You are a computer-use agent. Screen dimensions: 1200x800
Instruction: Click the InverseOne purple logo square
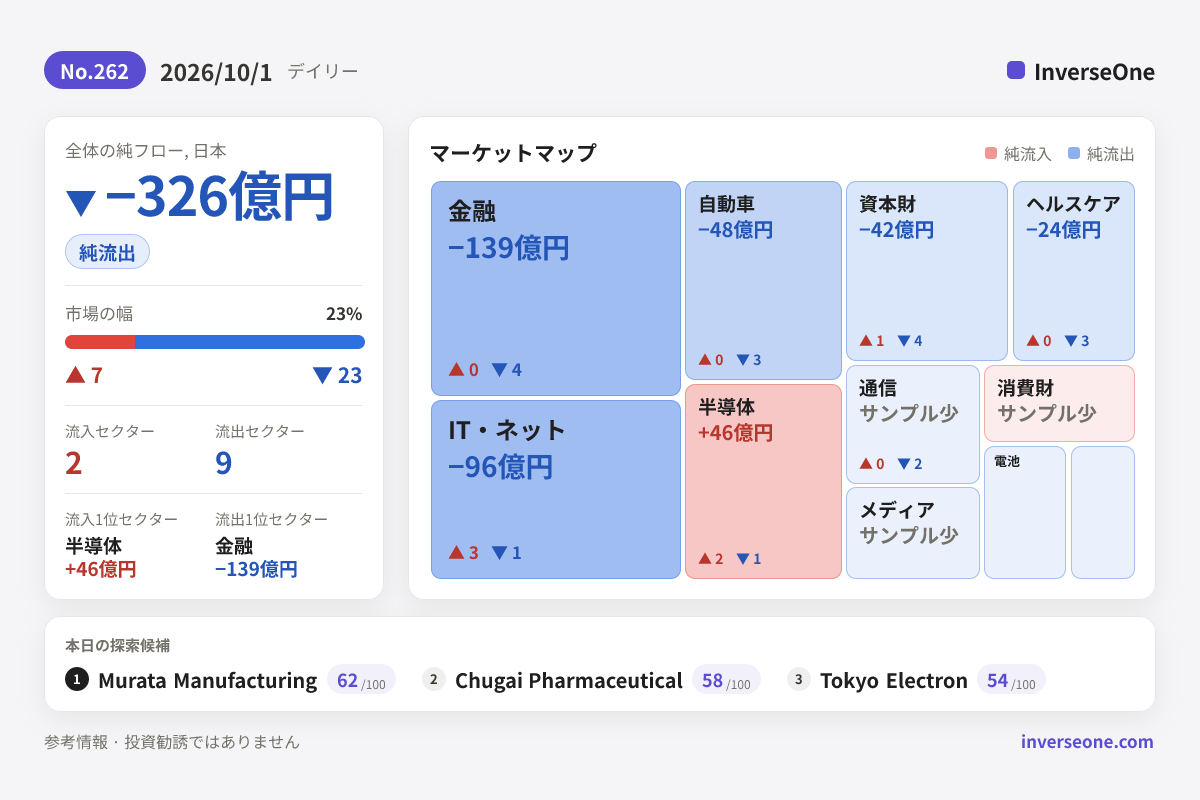coord(1016,70)
